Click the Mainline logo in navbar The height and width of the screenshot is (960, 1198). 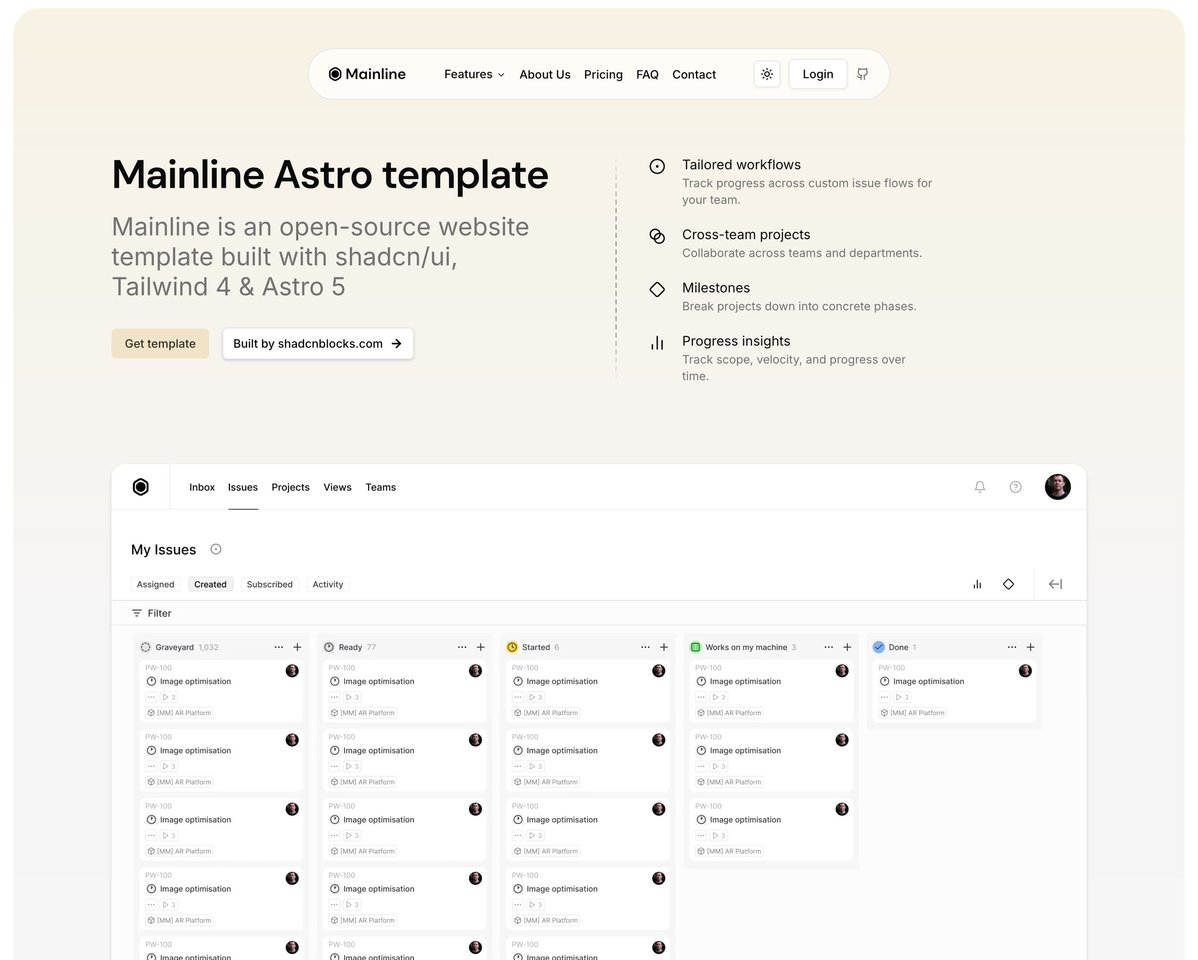(x=367, y=74)
